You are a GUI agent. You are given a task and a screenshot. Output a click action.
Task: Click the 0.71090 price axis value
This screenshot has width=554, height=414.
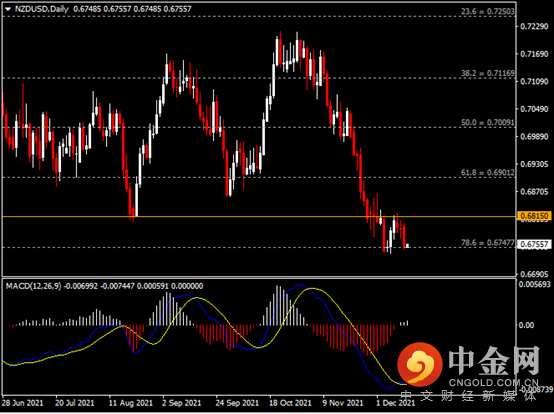(534, 82)
